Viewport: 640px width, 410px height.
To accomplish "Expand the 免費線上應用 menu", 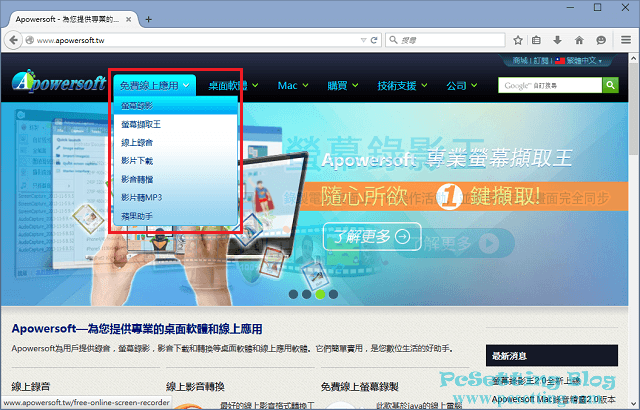I will [155, 85].
